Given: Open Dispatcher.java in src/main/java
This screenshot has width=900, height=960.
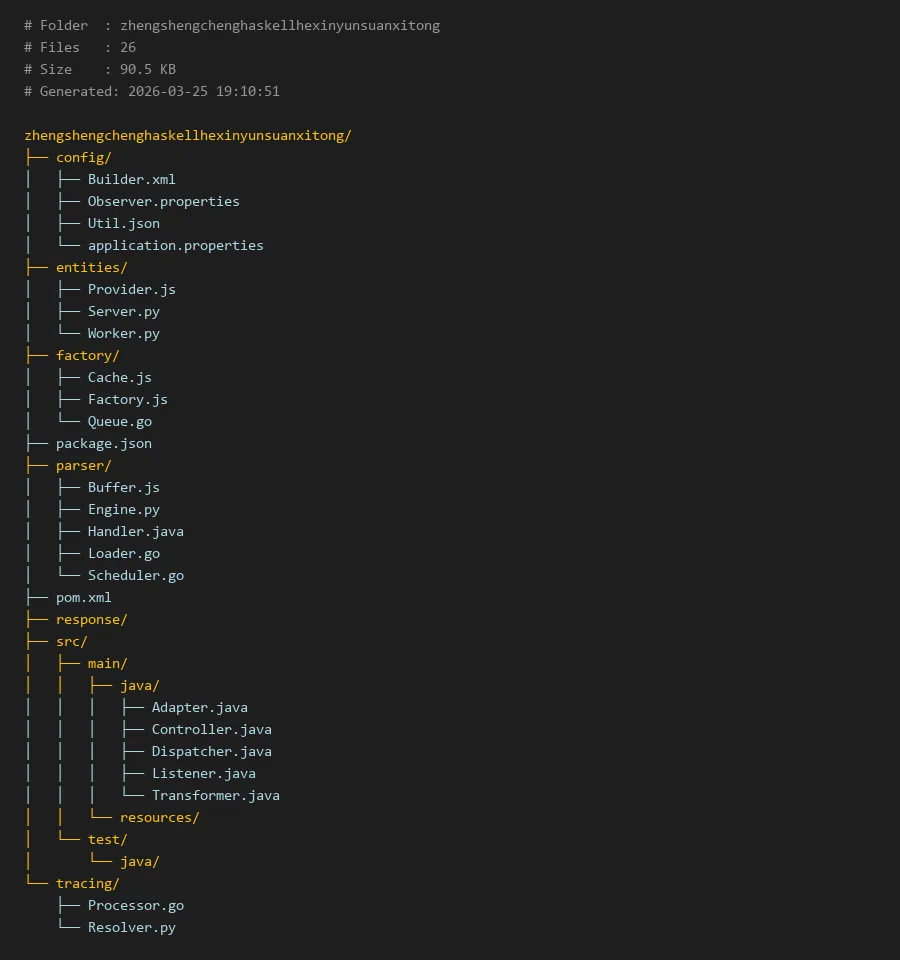Looking at the screenshot, I should (211, 751).
